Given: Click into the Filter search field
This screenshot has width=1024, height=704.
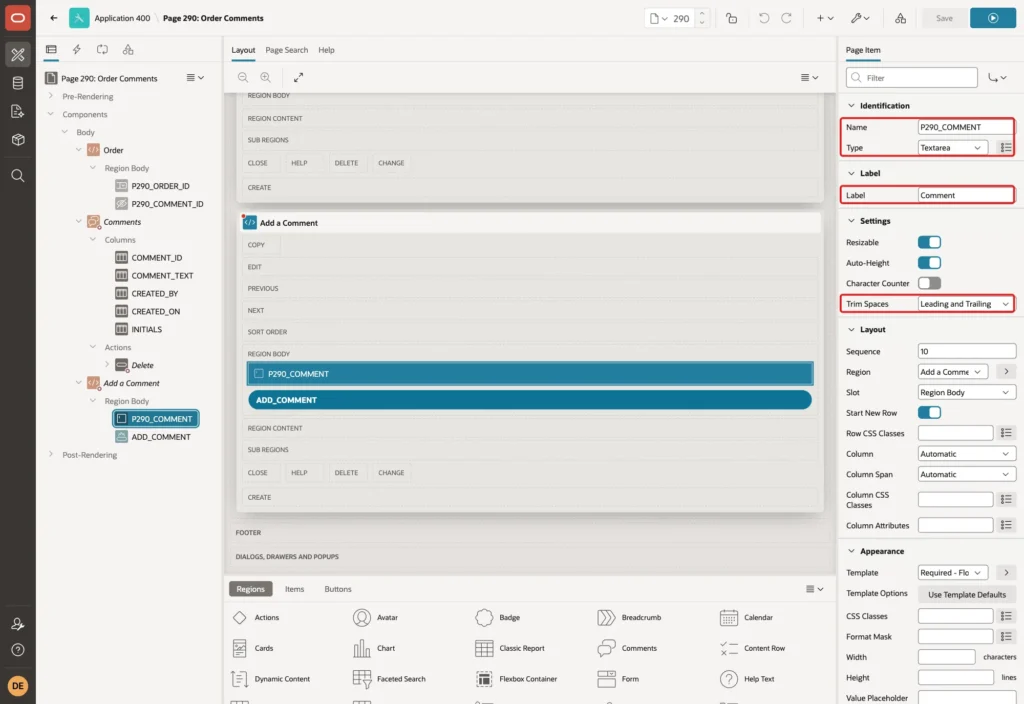Looking at the screenshot, I should pos(912,78).
